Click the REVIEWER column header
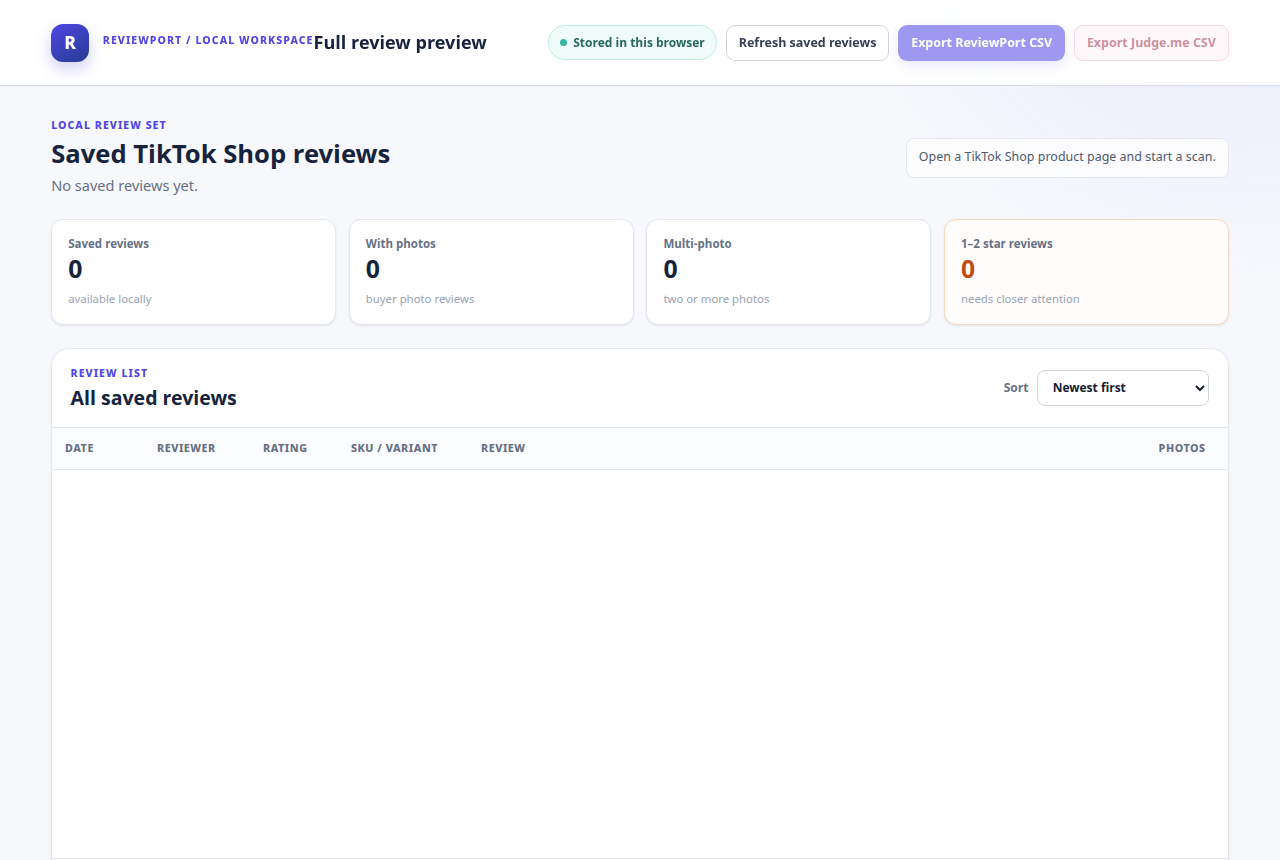This screenshot has height=860, width=1280. coord(186,448)
